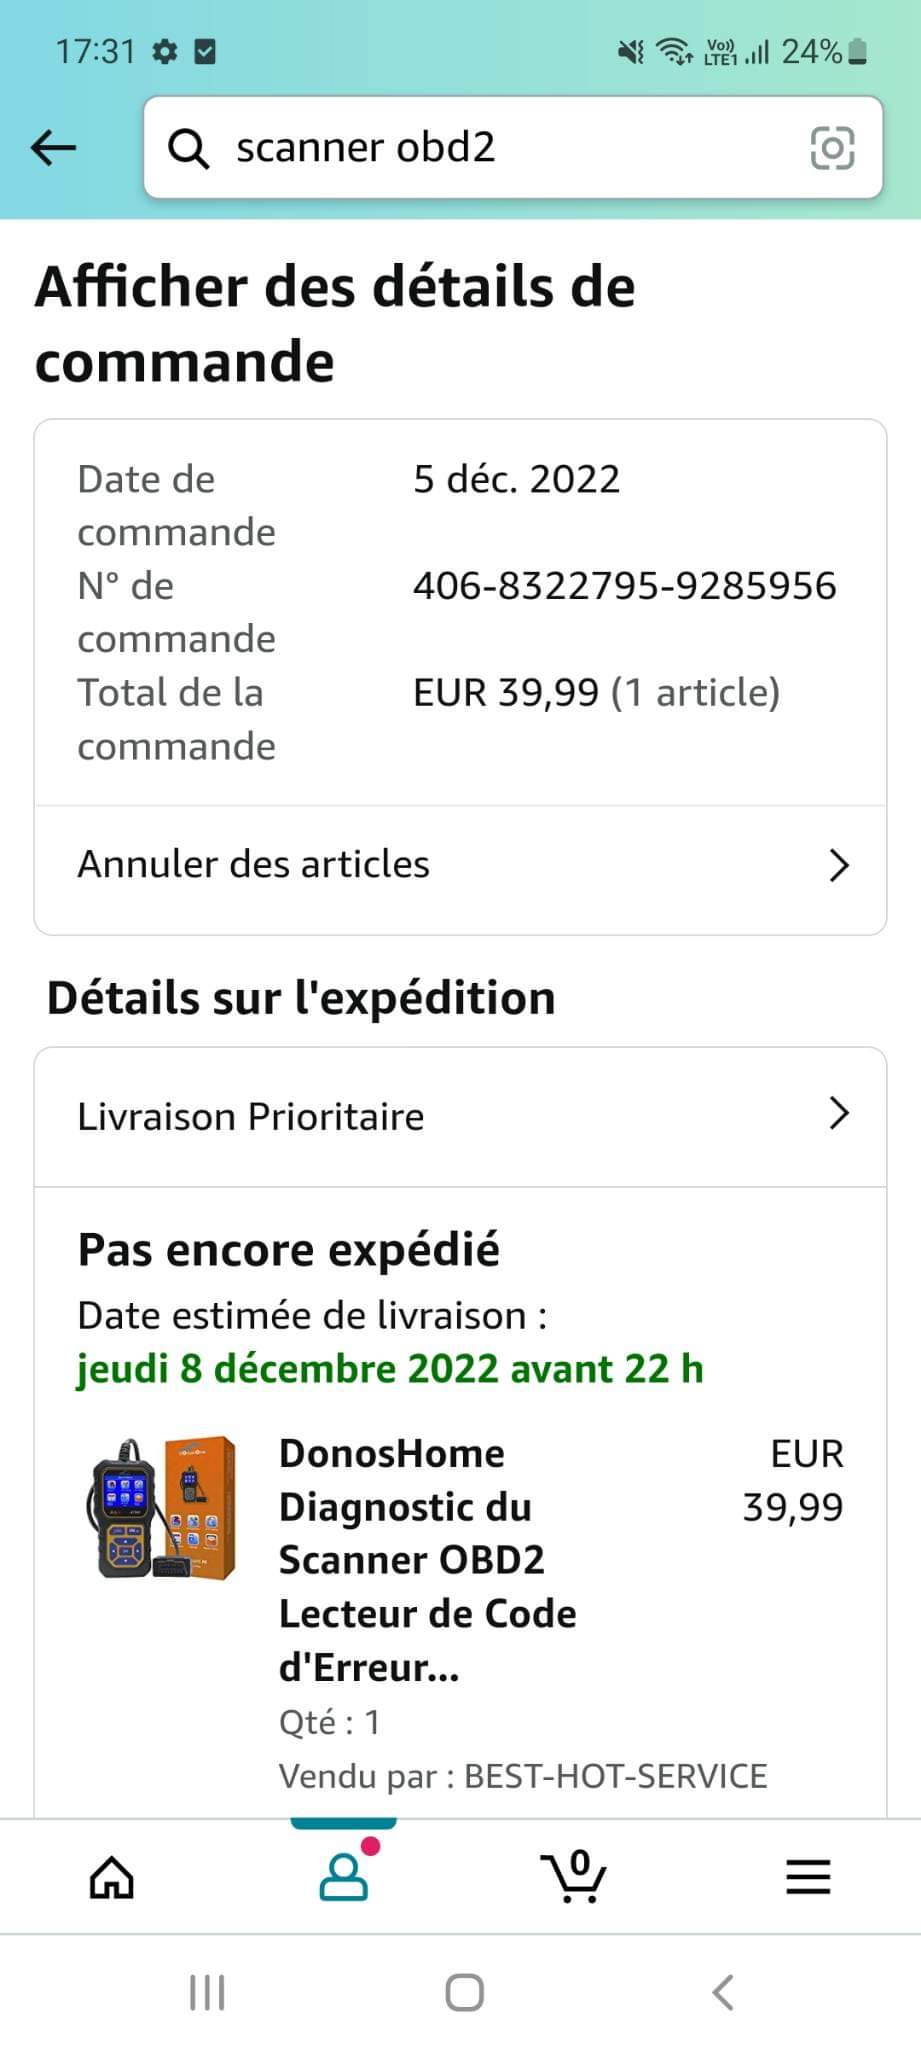Expand Annuler des articles chevron
This screenshot has height=2048, width=921.
coord(839,865)
